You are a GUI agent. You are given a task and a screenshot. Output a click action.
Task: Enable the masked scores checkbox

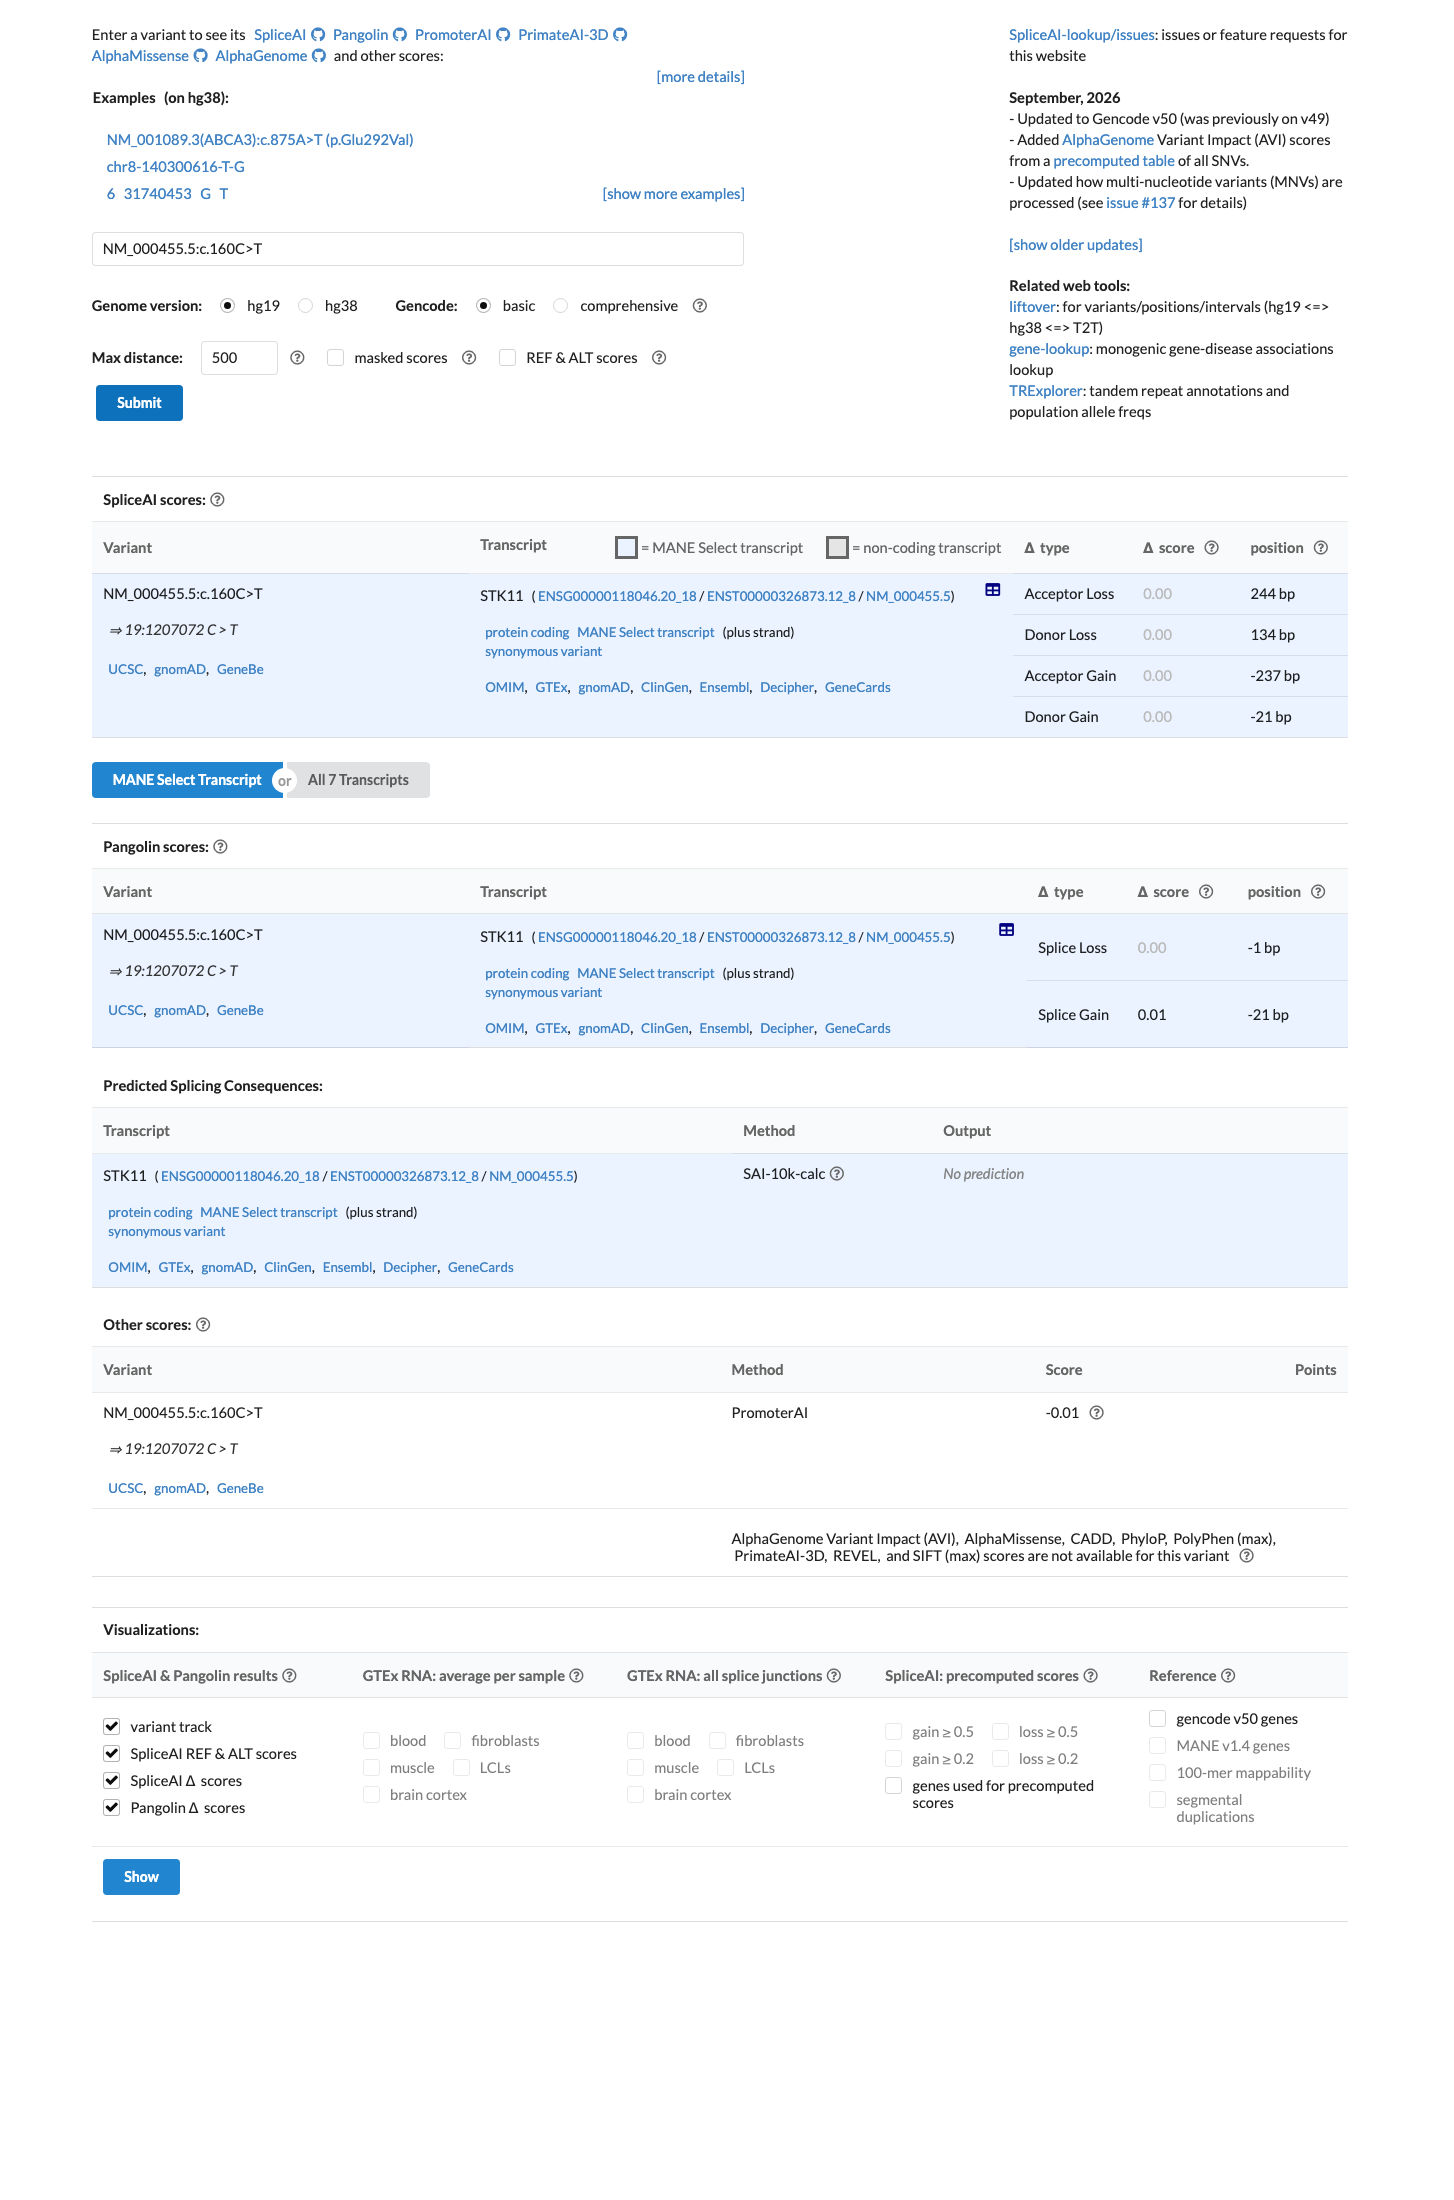click(x=336, y=358)
